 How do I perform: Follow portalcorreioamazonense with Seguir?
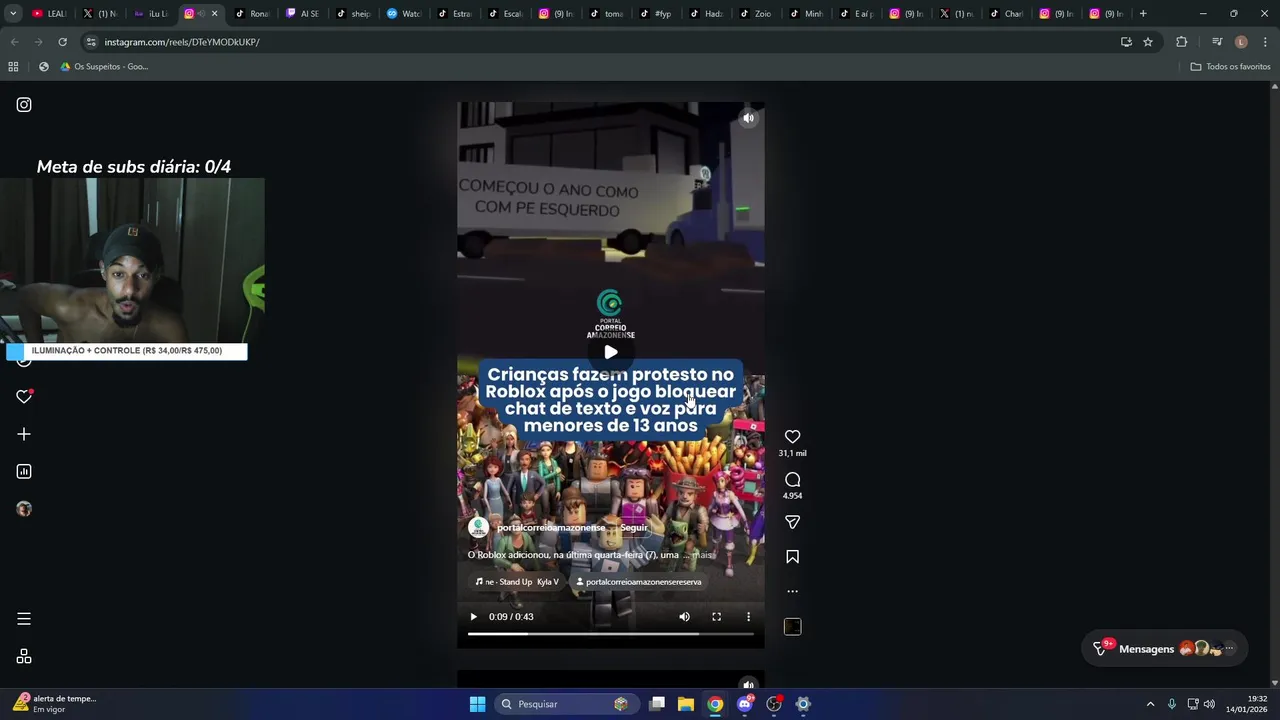point(634,527)
